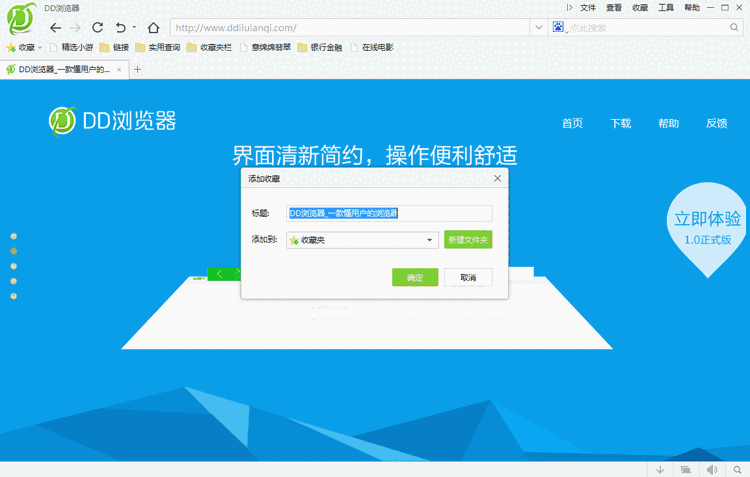Open the 收藏 star favorites button
Viewport: 750px width, 477px height.
click(23, 47)
